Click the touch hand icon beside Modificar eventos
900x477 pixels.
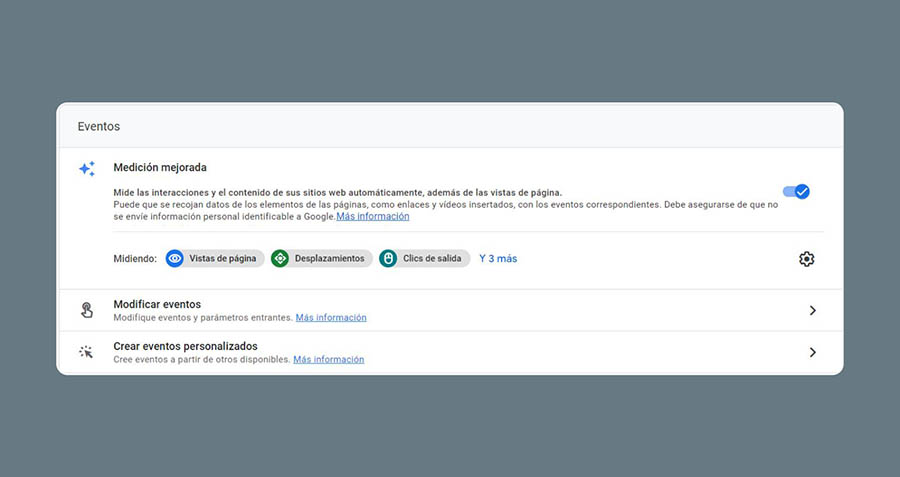pyautogui.click(x=87, y=310)
